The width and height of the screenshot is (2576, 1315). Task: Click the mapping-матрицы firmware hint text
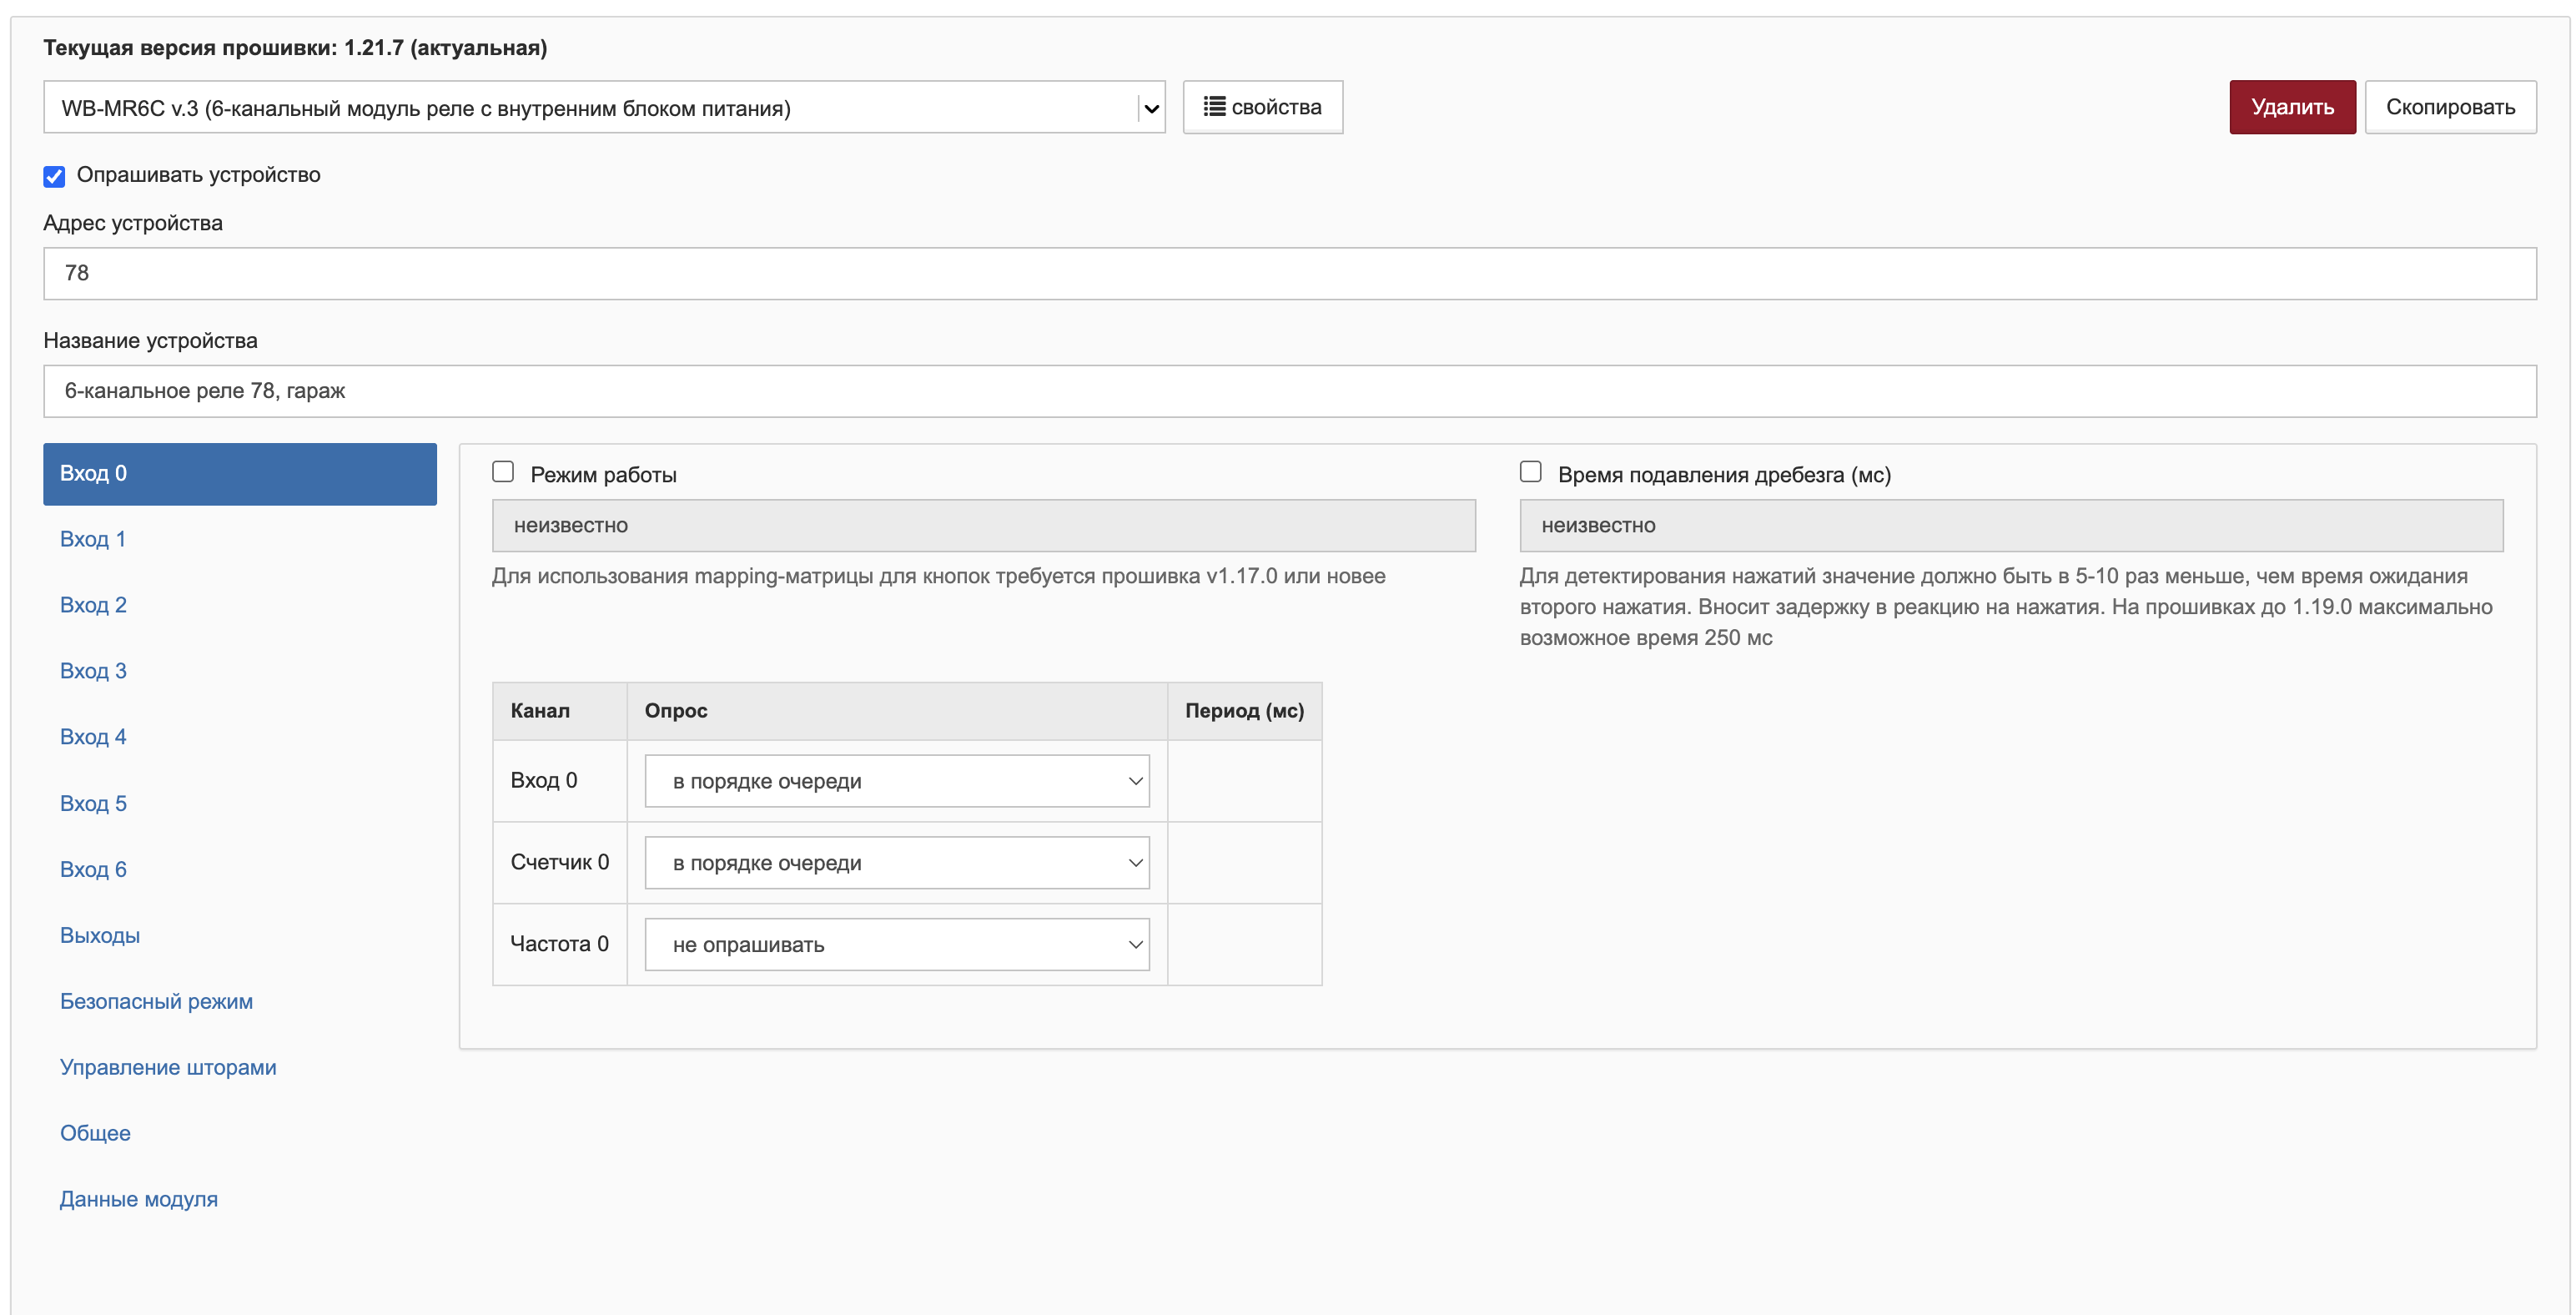click(938, 577)
